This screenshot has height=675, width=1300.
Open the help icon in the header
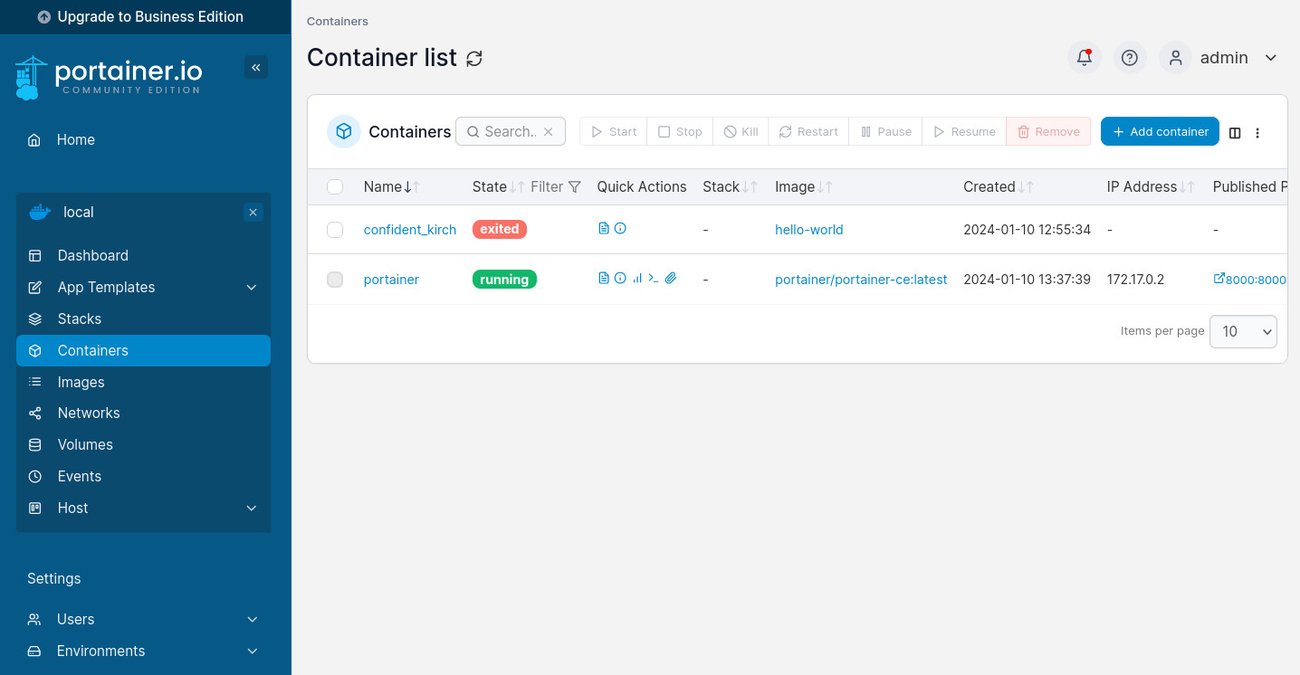(x=1130, y=57)
